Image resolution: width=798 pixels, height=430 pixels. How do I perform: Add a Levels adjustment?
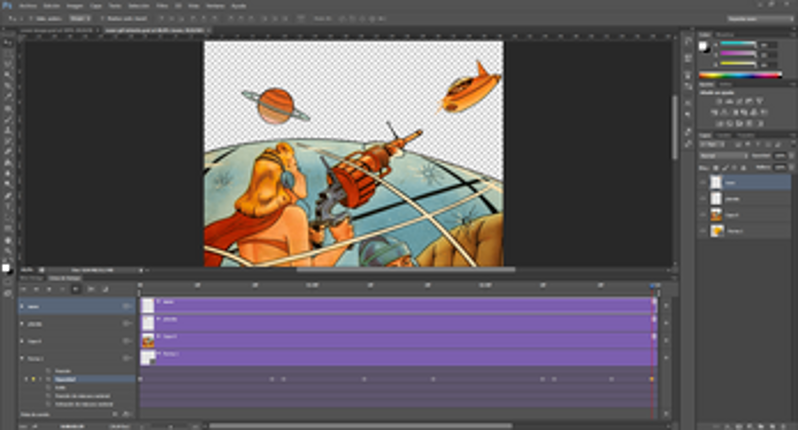[729, 101]
